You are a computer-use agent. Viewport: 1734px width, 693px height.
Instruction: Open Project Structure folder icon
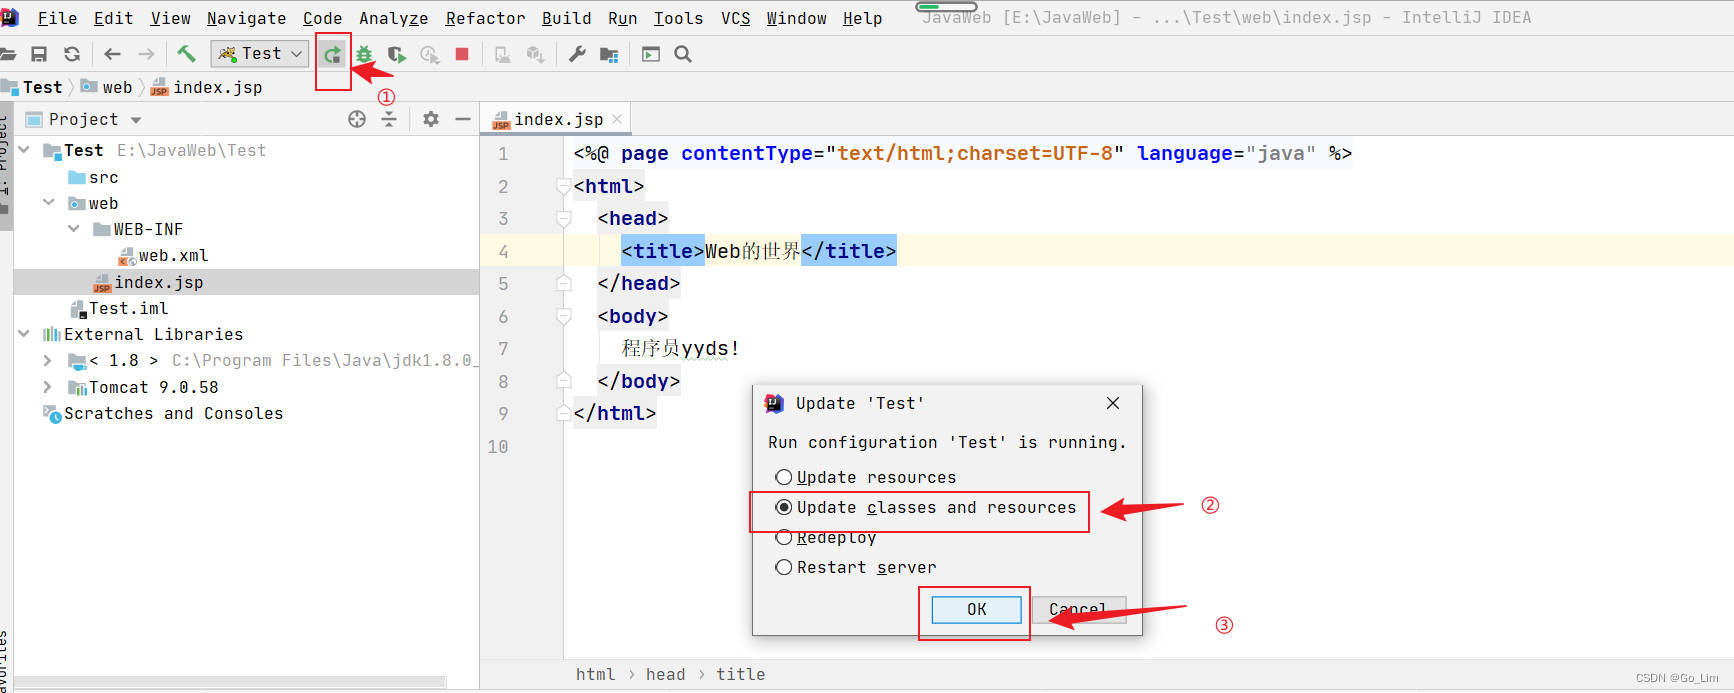pyautogui.click(x=609, y=54)
